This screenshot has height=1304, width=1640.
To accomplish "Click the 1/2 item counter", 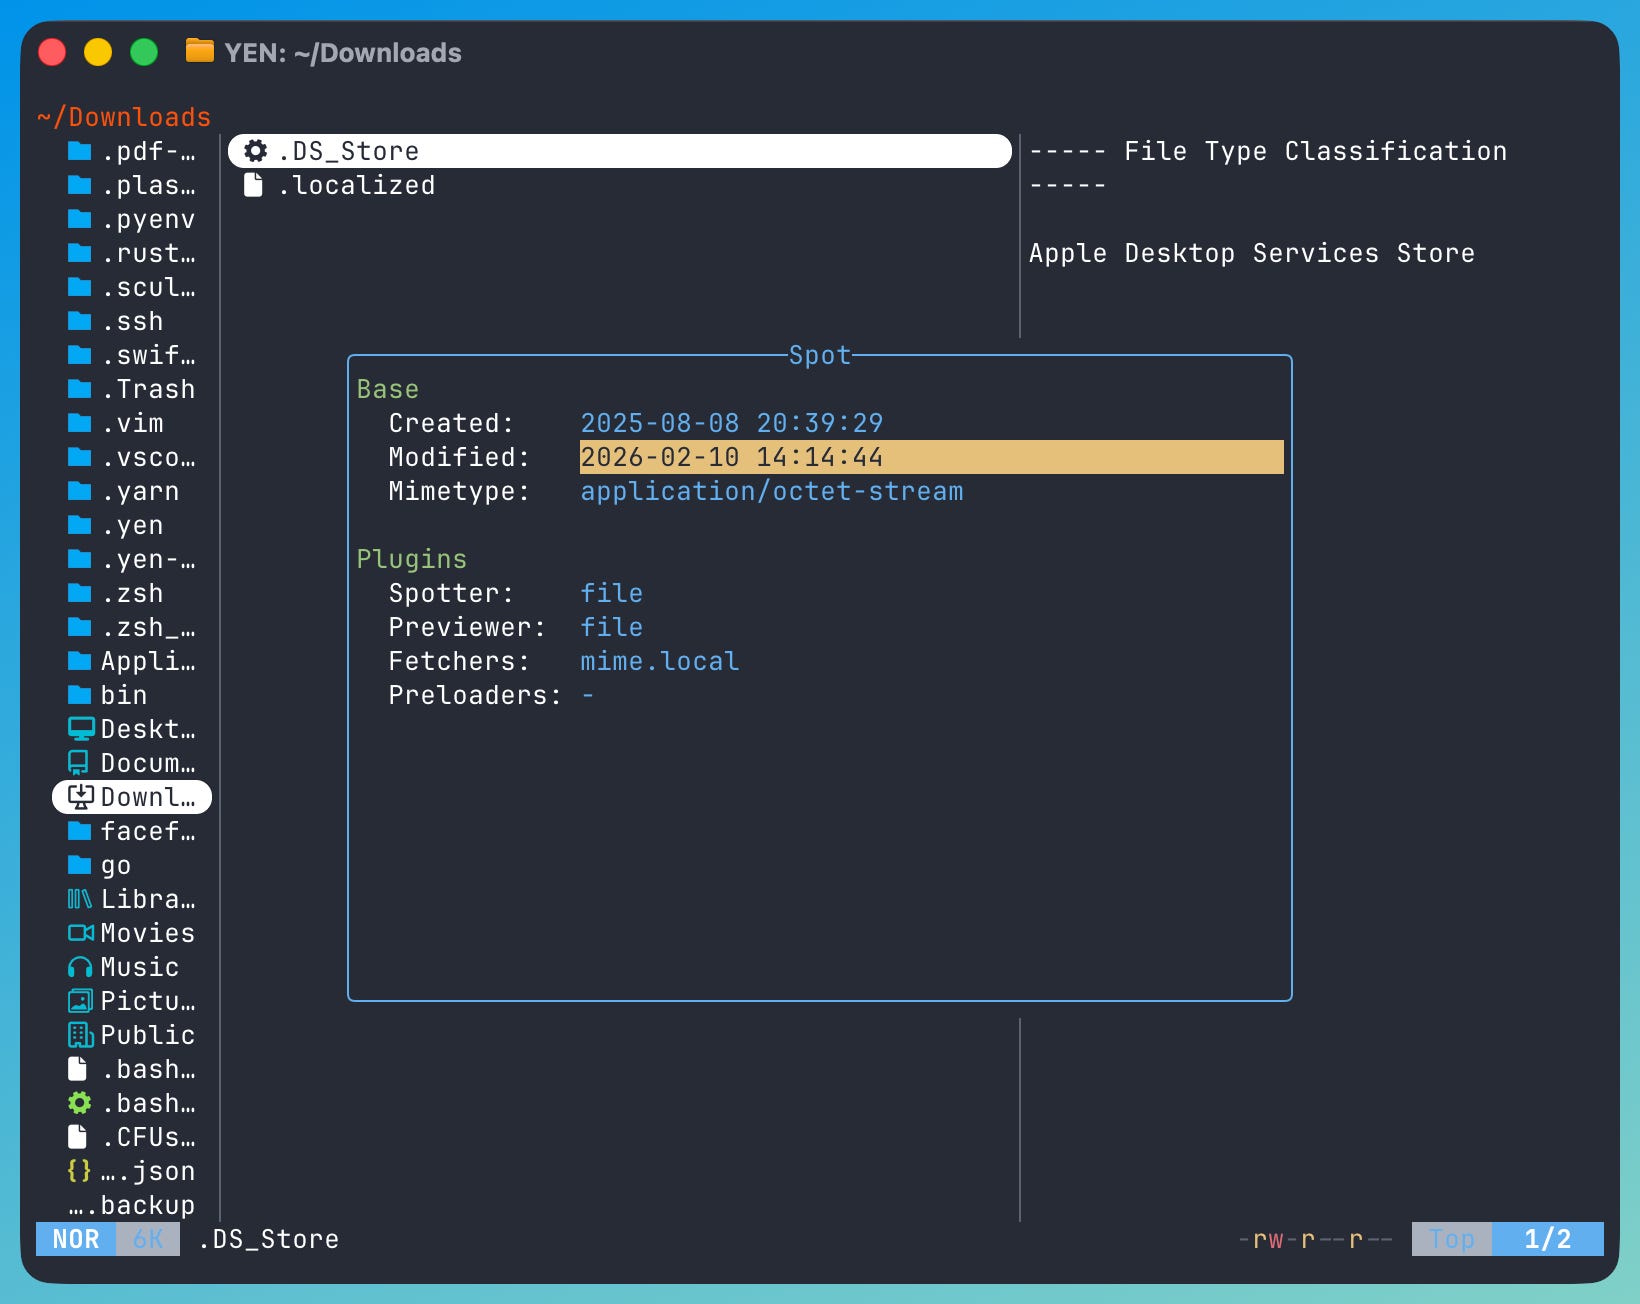I will (x=1548, y=1239).
